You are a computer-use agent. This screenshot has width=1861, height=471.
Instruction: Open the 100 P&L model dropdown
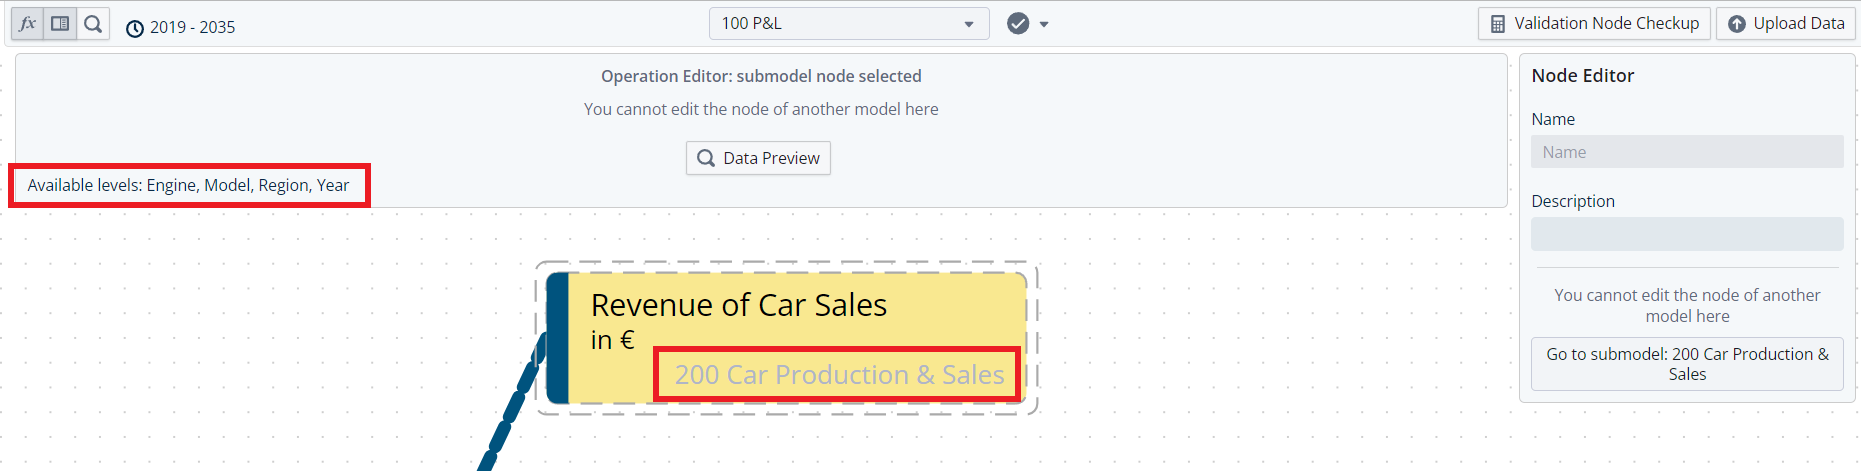click(x=848, y=23)
